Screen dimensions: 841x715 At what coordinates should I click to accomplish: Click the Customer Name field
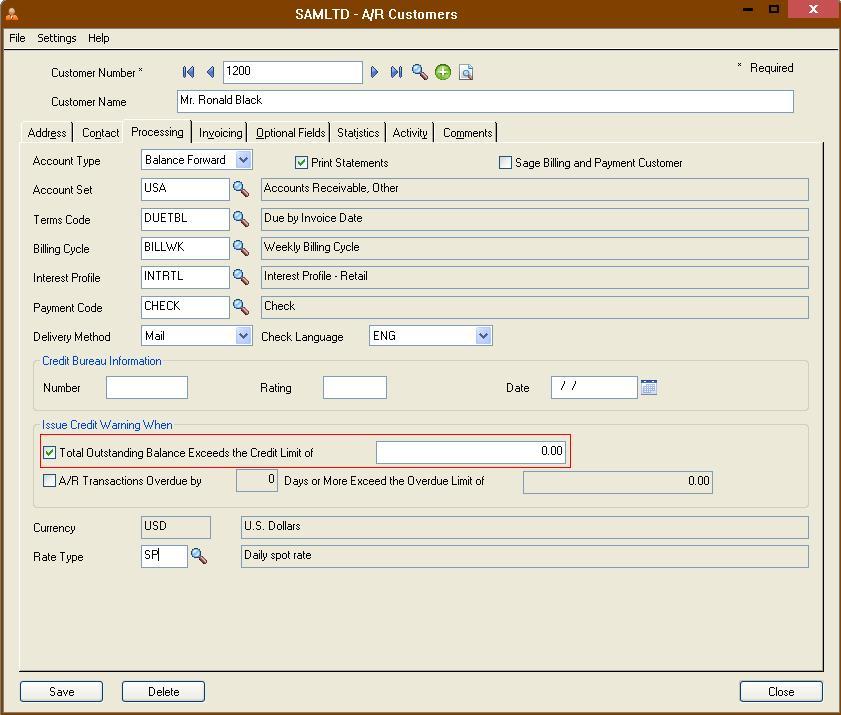point(485,101)
